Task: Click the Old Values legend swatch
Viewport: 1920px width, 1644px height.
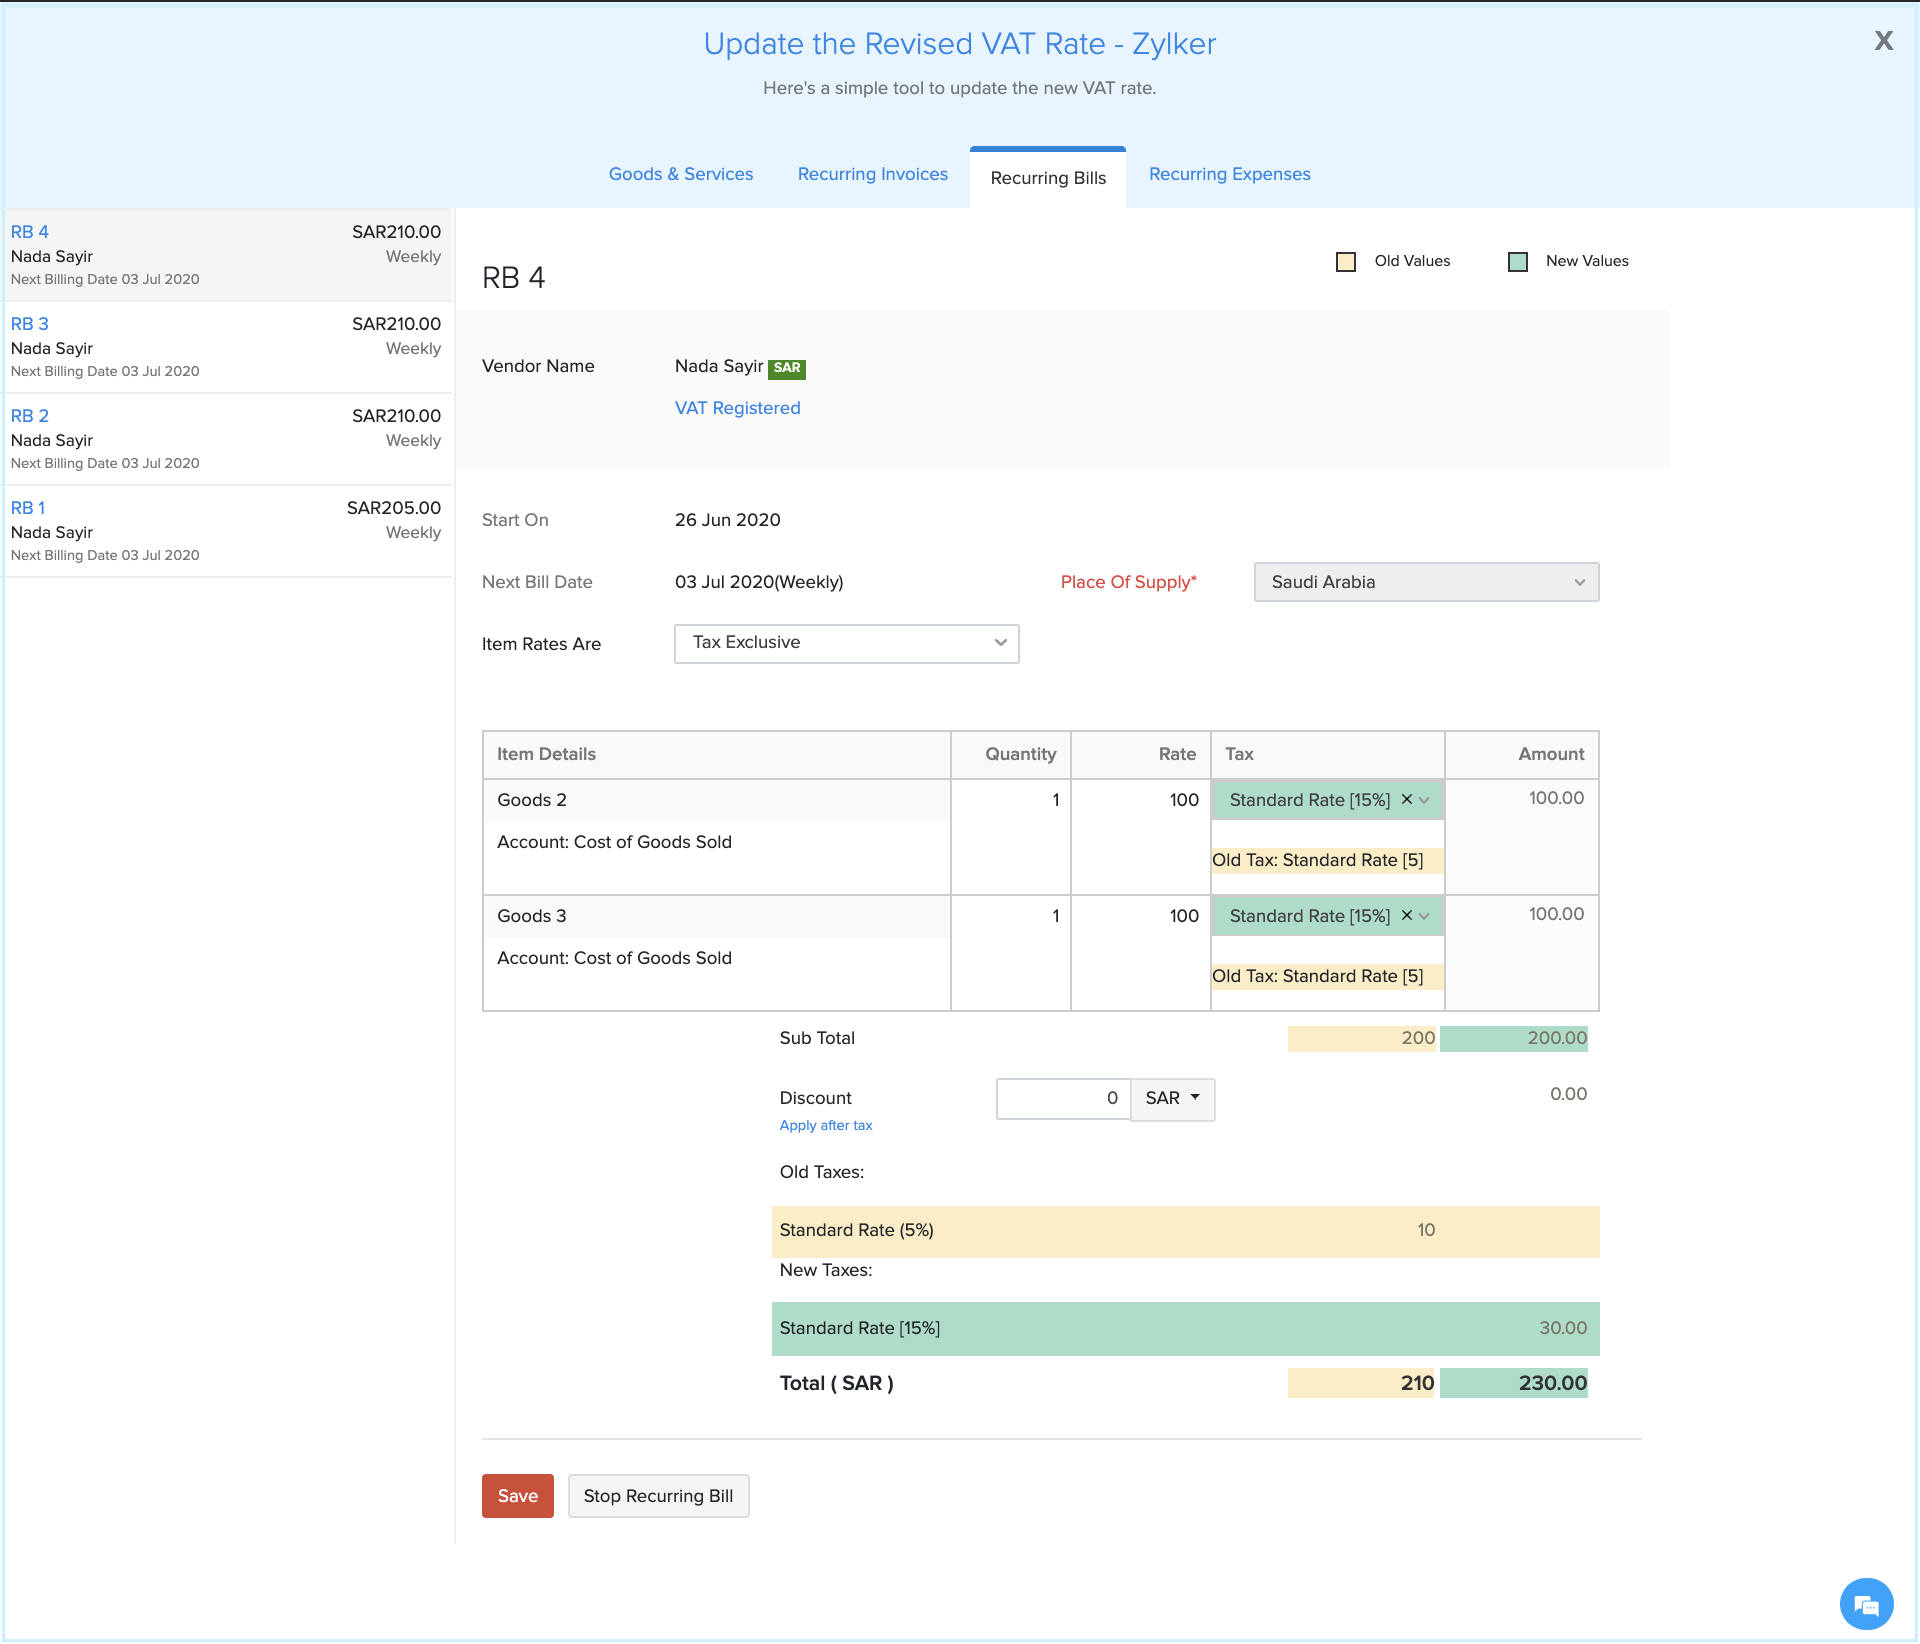Action: (1346, 262)
